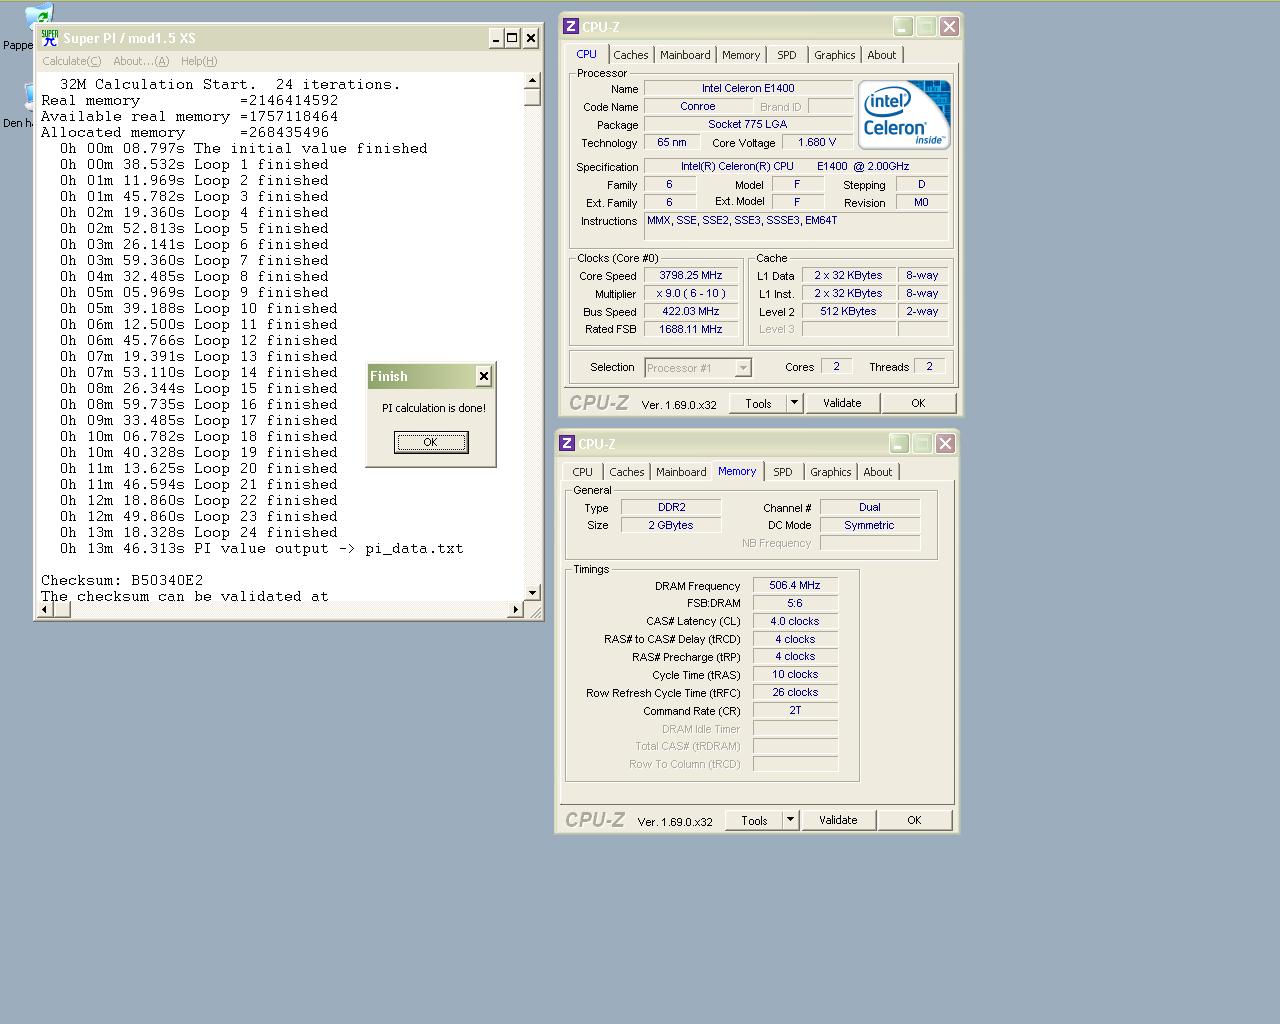Click the CPU-Z logo icon in lower window title
This screenshot has width=1280, height=1024.
coord(567,444)
